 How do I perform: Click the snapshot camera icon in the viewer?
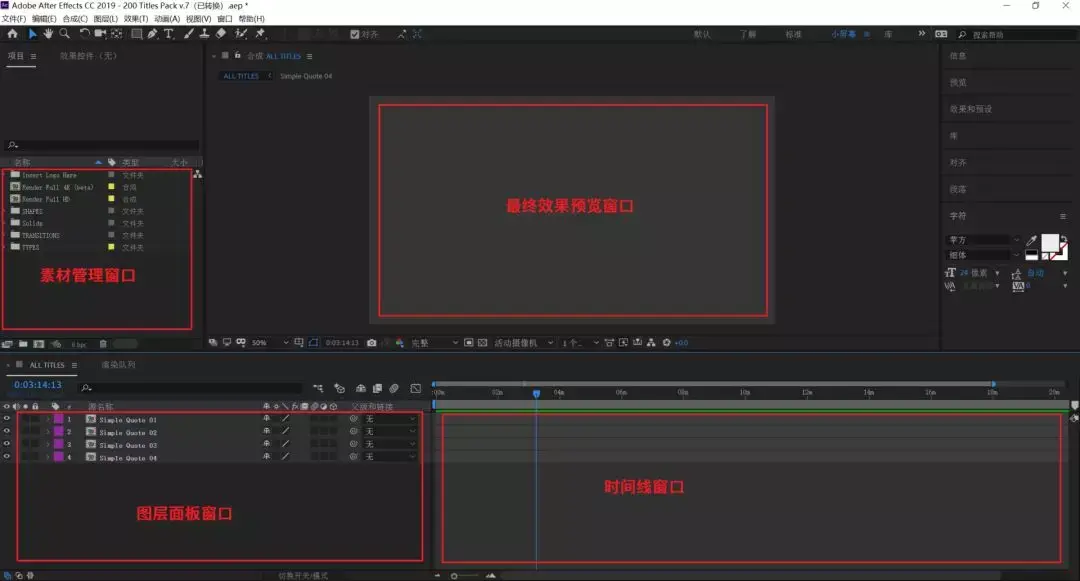(x=372, y=343)
